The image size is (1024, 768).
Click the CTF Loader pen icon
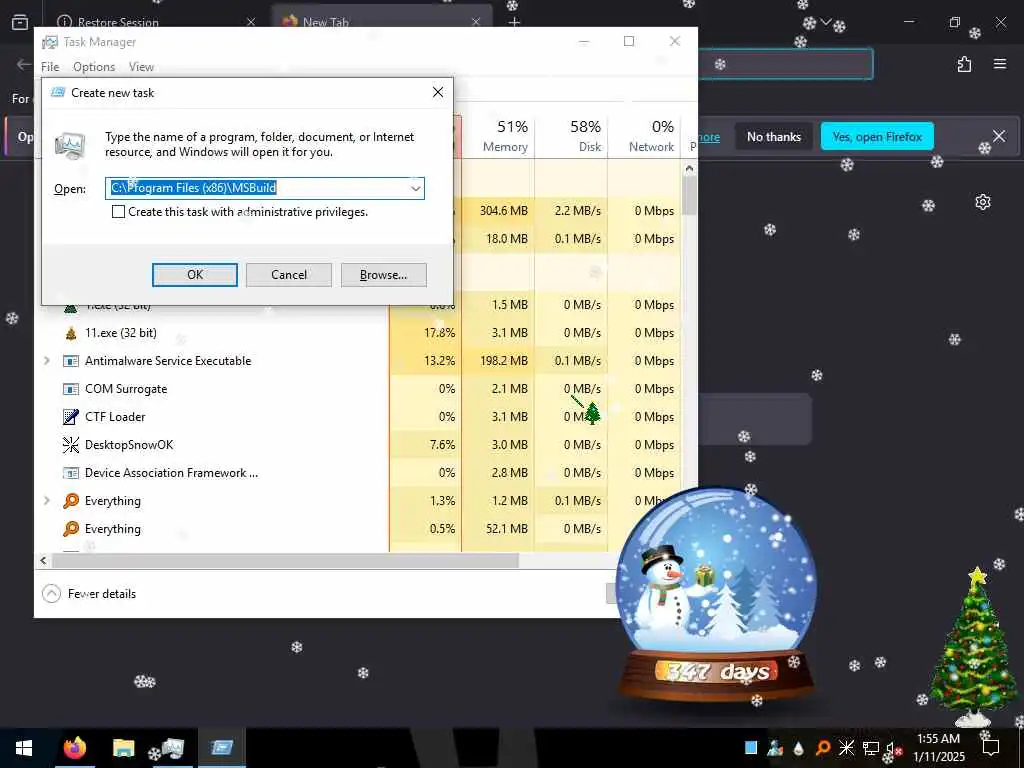tap(71, 417)
